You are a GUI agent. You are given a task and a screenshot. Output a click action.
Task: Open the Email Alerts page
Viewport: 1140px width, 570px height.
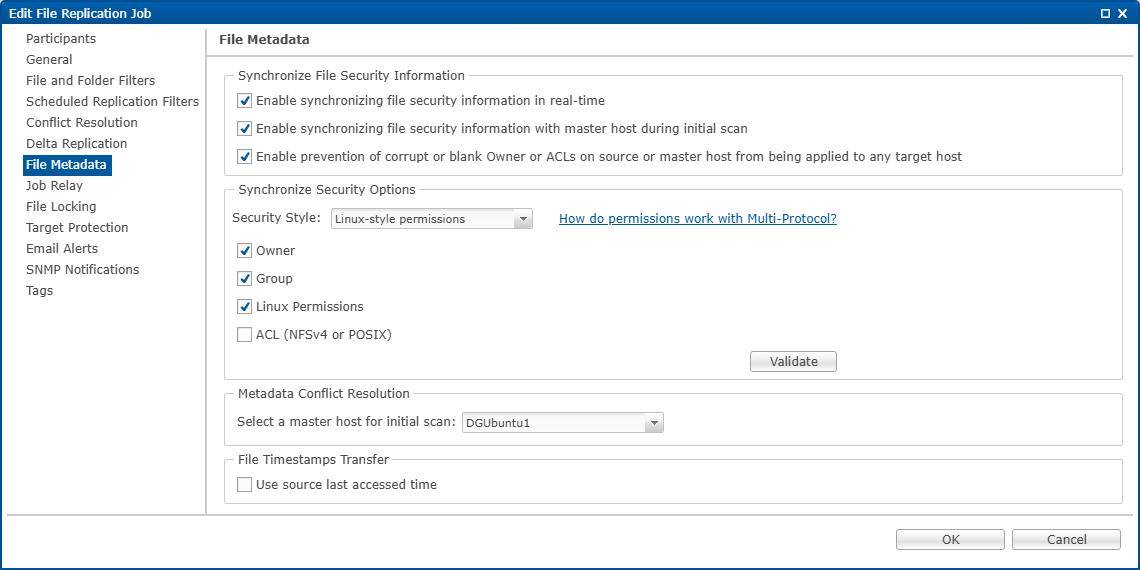pos(62,249)
